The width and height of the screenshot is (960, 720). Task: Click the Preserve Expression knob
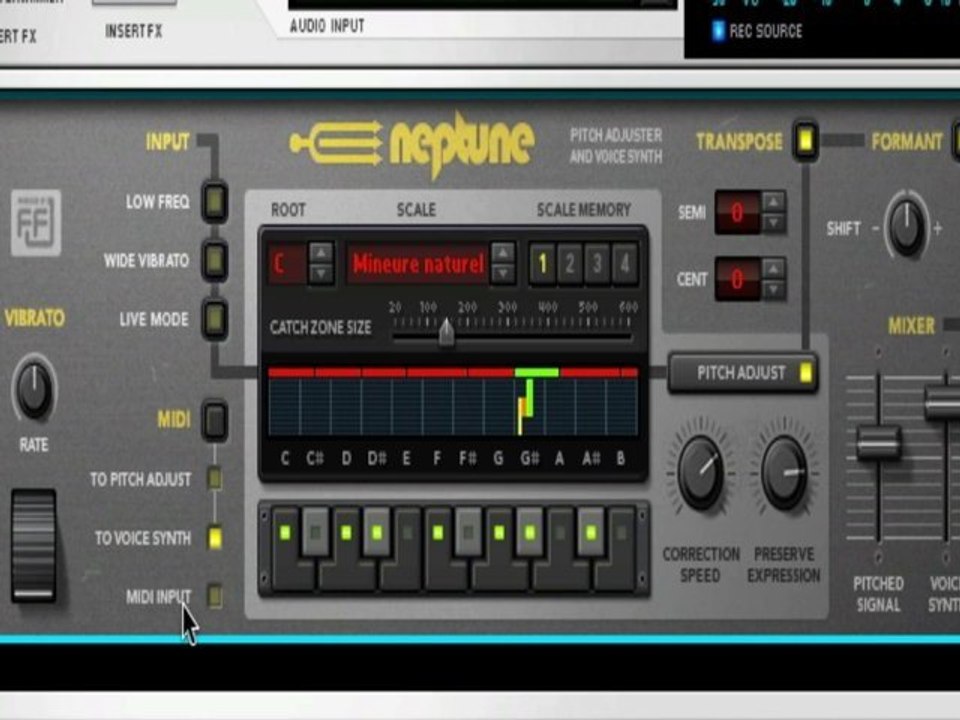point(783,473)
